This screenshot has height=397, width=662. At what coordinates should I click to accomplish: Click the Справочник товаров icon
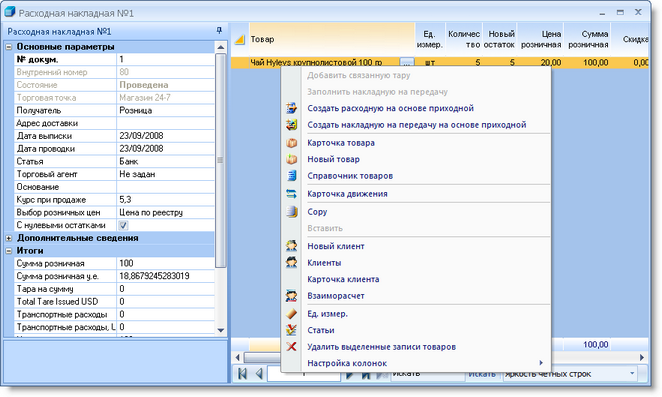coord(291,176)
